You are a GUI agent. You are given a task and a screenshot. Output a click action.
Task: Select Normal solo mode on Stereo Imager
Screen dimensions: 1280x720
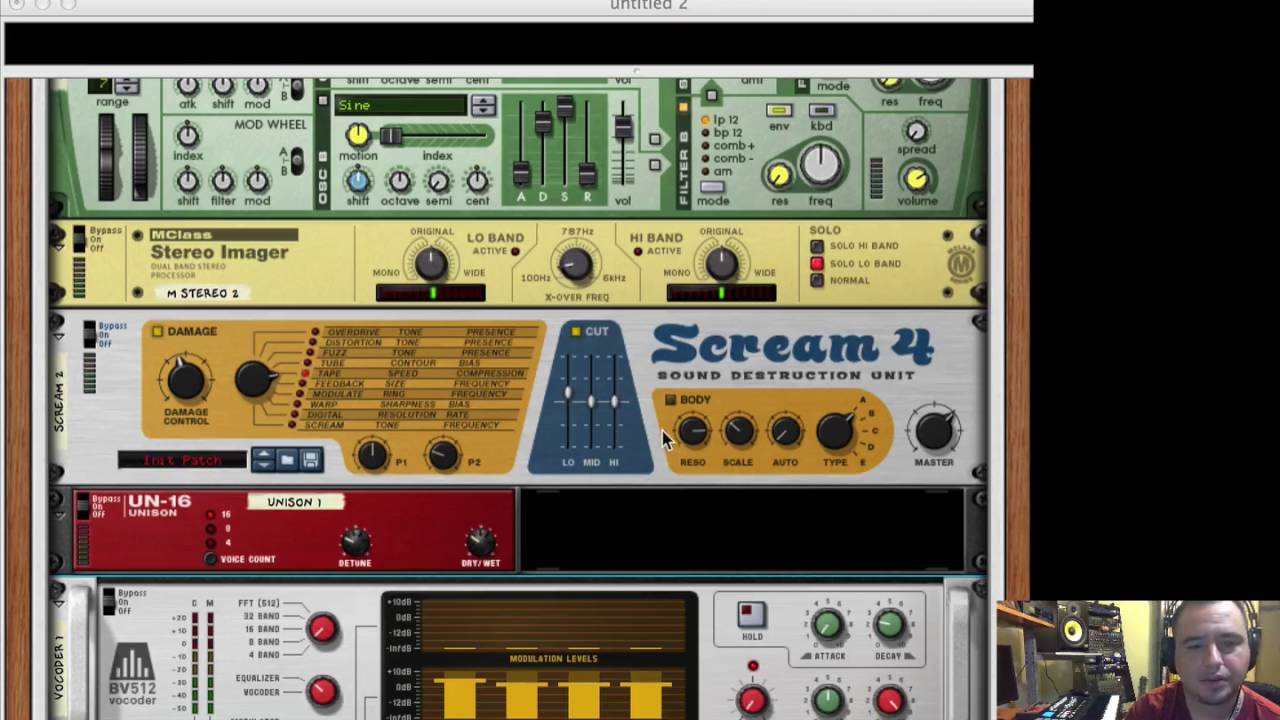pyautogui.click(x=817, y=280)
